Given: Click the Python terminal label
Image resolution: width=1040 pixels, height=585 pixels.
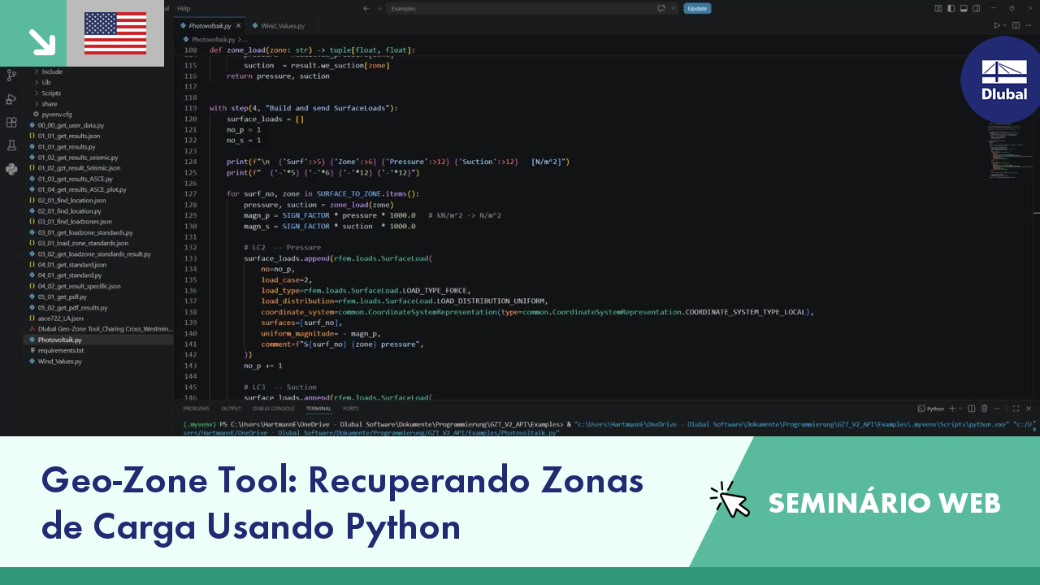Looking at the screenshot, I should (x=931, y=409).
